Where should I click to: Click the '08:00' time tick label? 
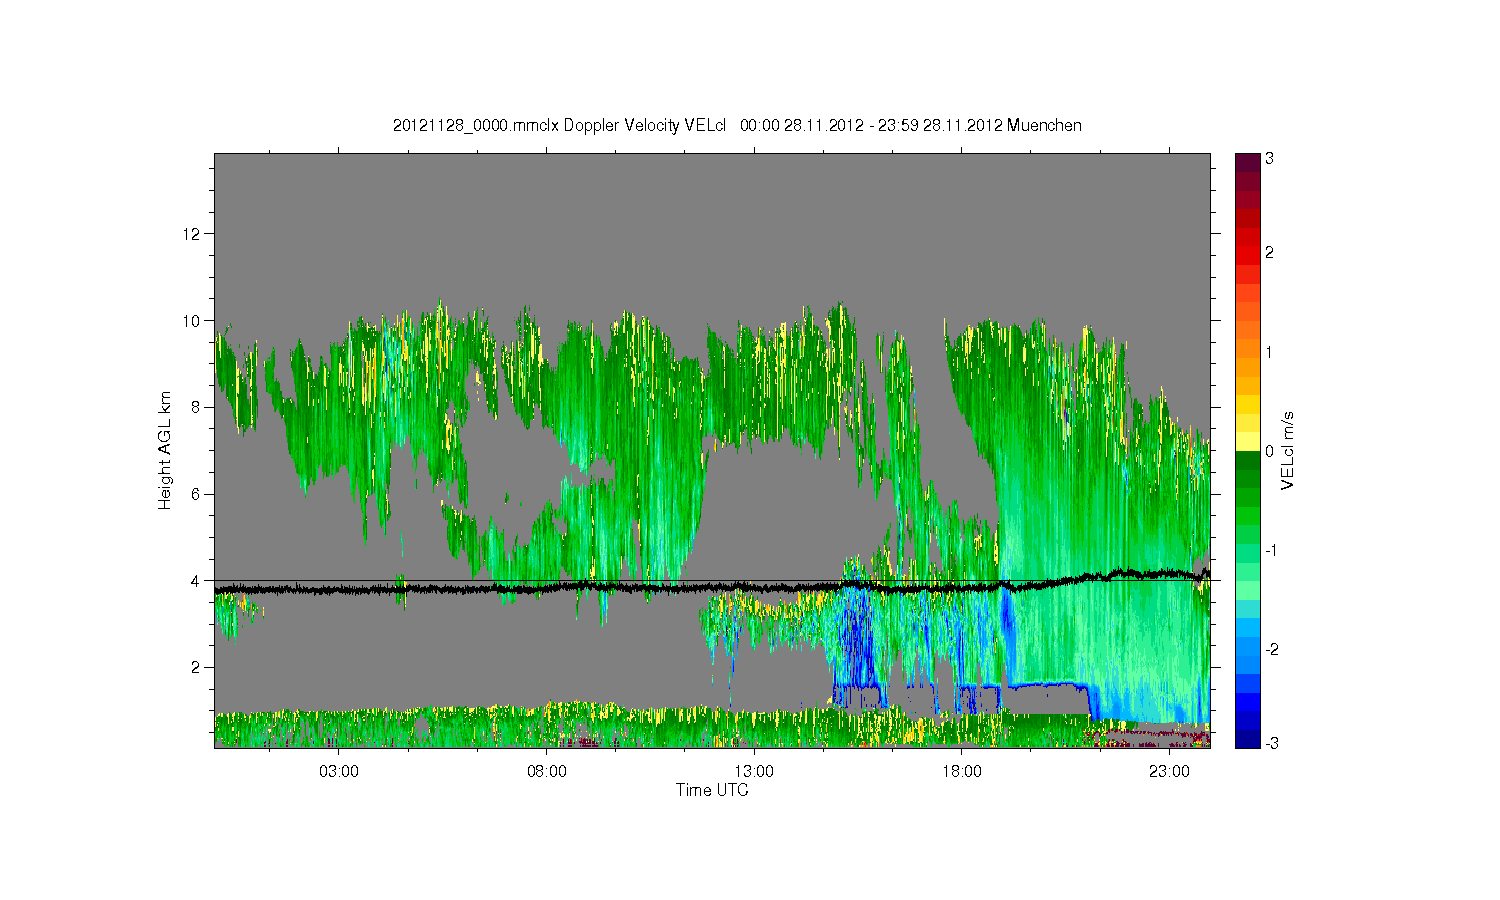547,772
